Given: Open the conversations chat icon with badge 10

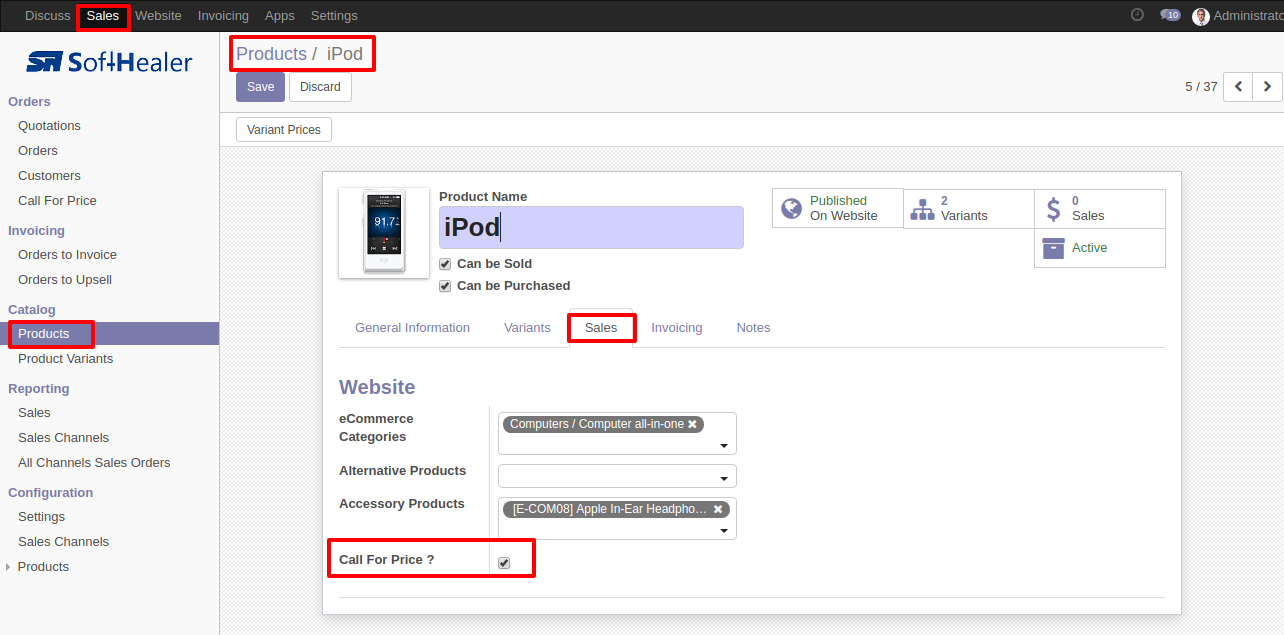Looking at the screenshot, I should click(1169, 15).
